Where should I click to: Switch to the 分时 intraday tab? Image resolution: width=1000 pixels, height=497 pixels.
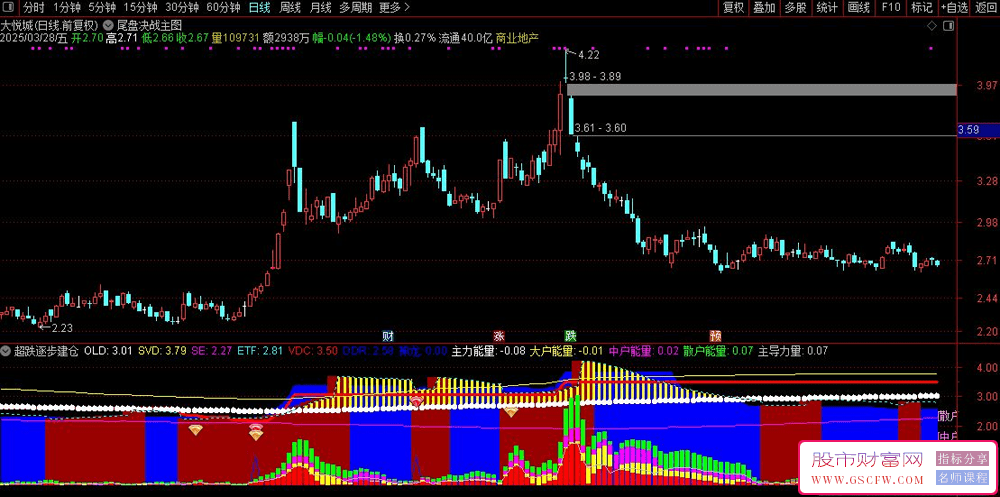click(33, 8)
